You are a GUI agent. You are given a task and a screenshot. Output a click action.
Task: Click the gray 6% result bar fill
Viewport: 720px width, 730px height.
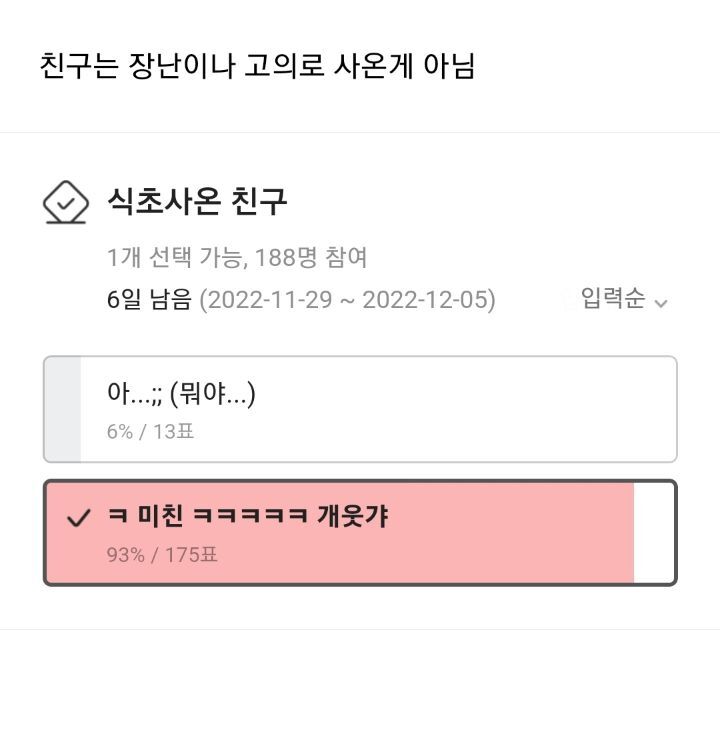pos(63,409)
